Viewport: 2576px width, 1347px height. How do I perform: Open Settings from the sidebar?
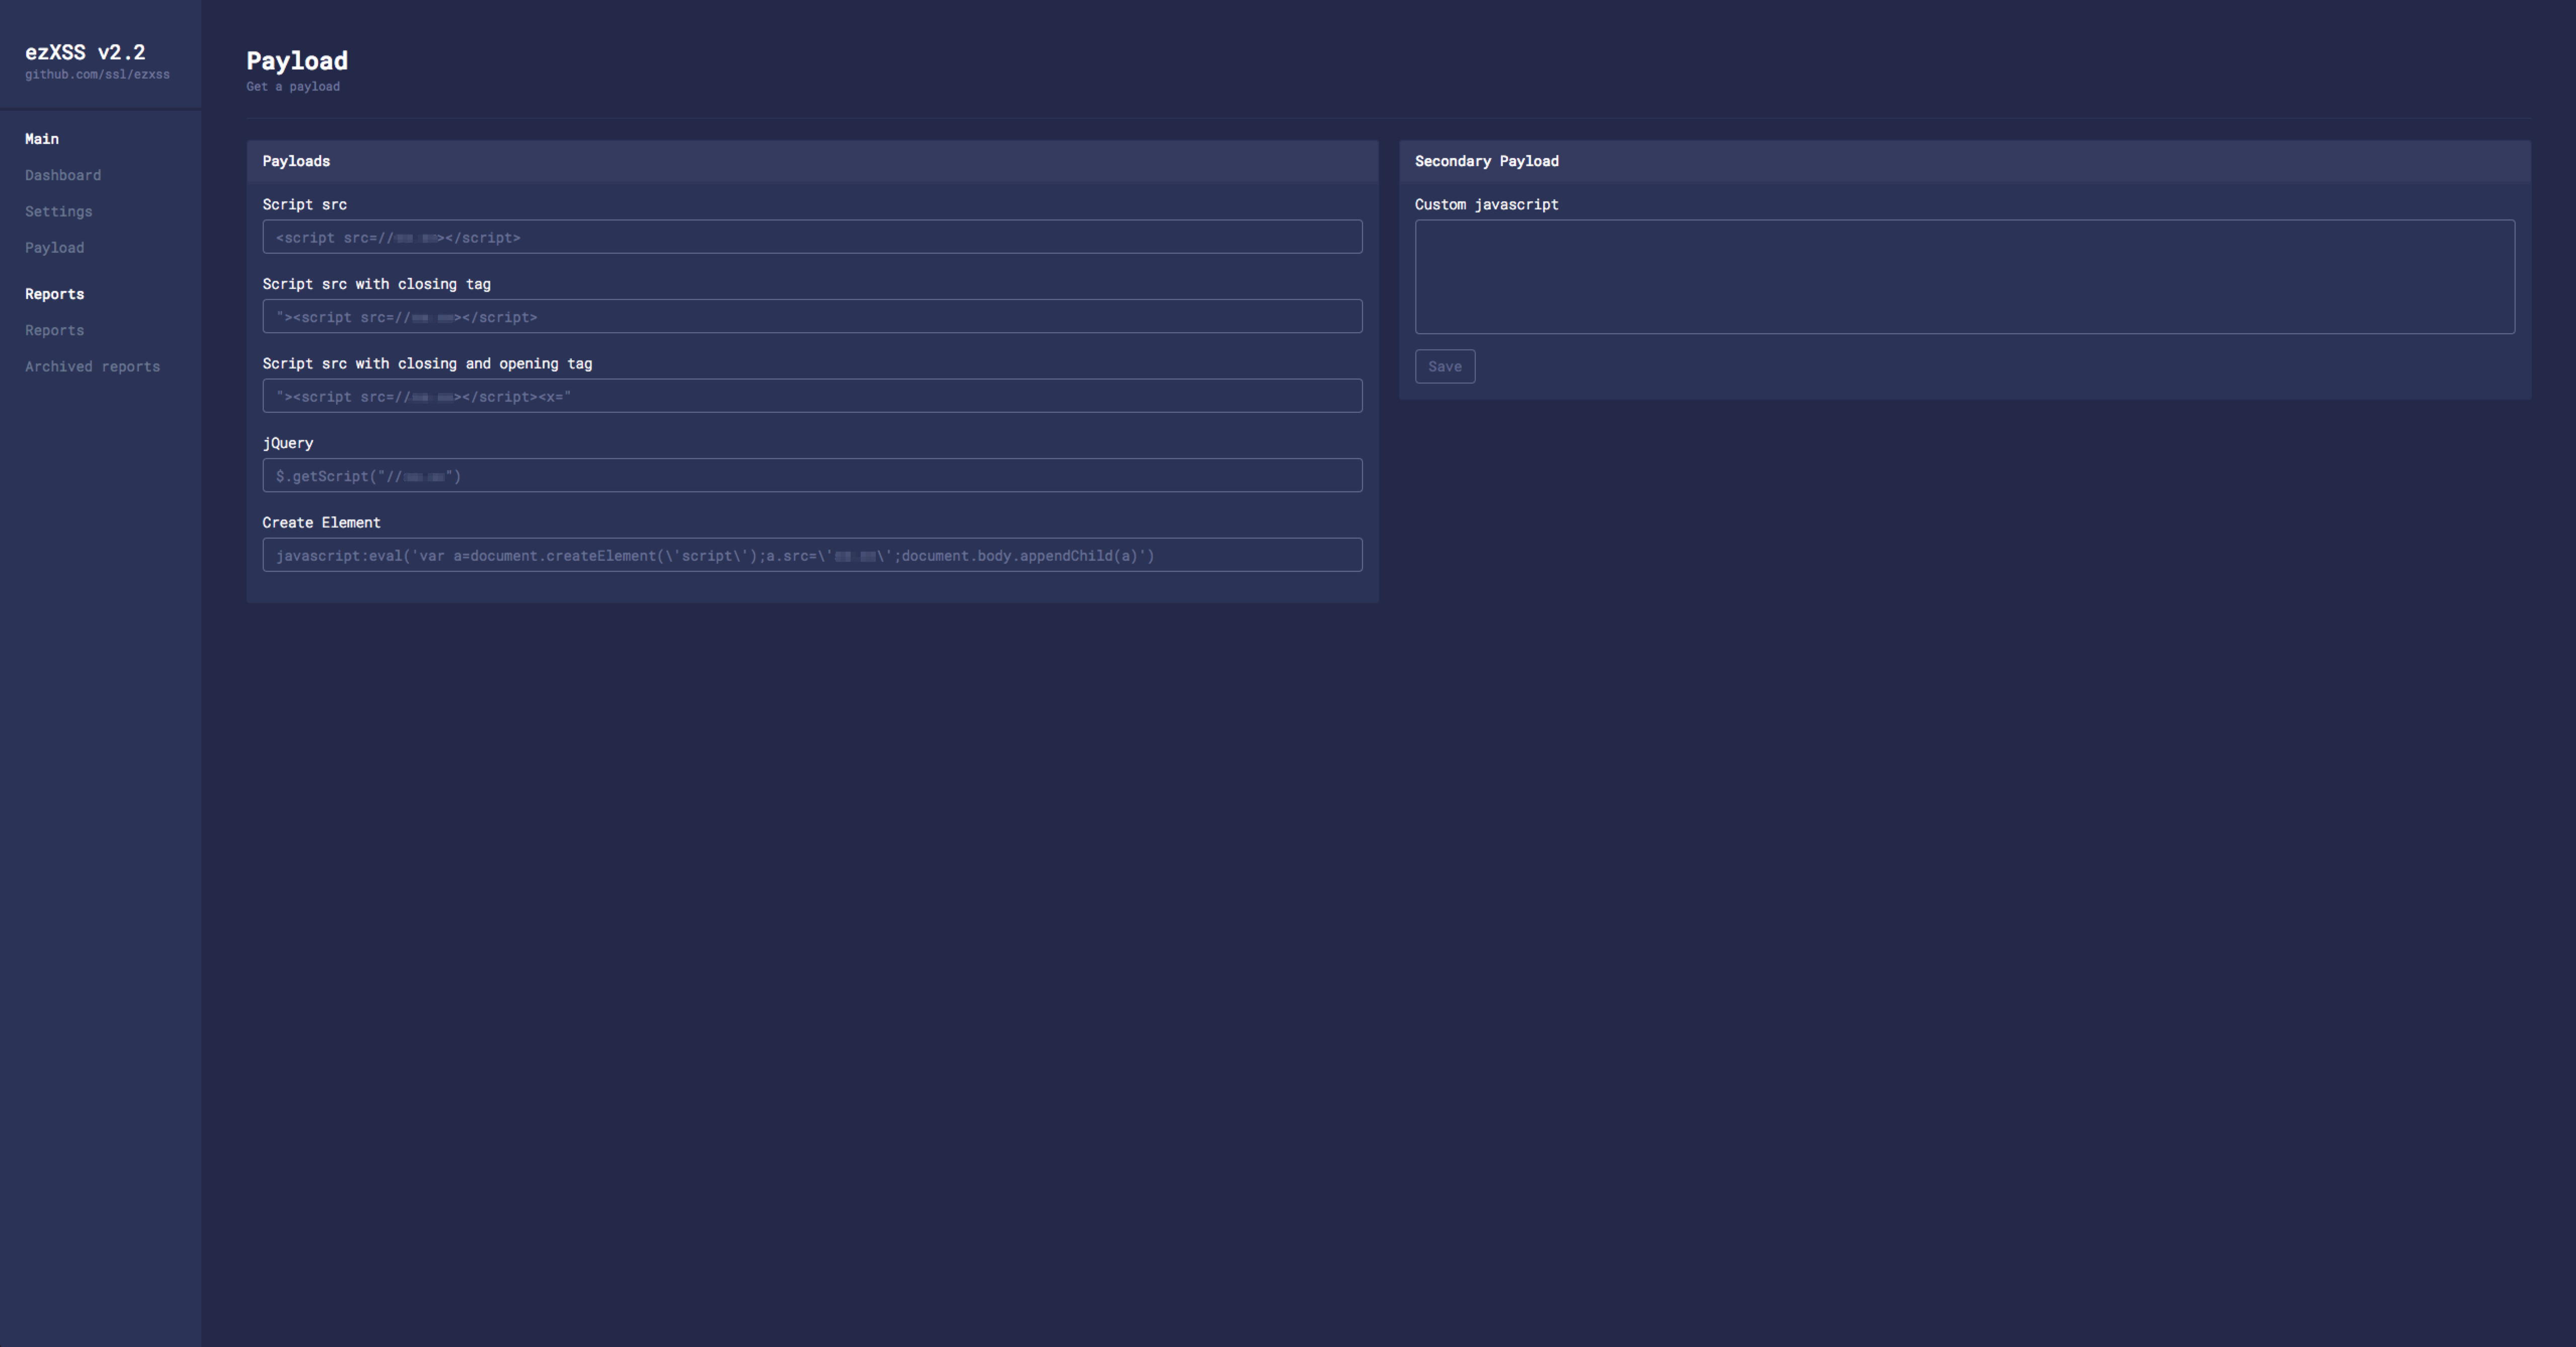pos(58,212)
